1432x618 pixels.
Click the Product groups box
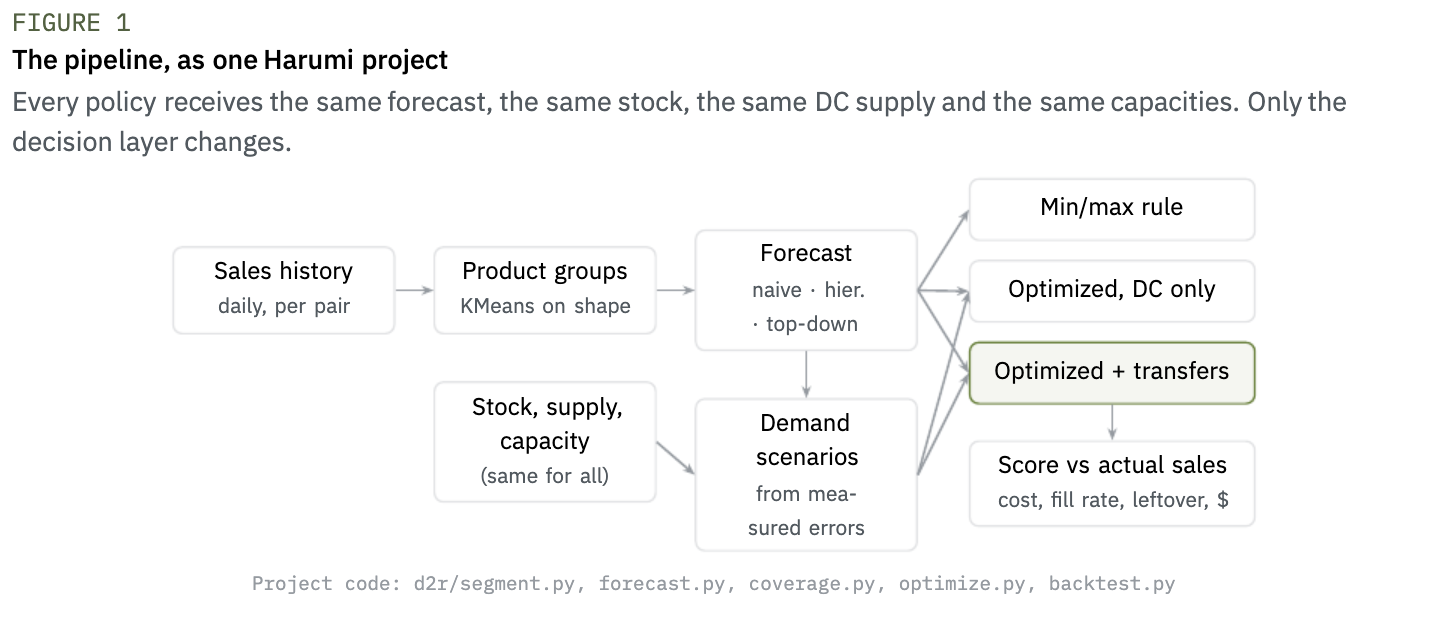pyautogui.click(x=545, y=290)
